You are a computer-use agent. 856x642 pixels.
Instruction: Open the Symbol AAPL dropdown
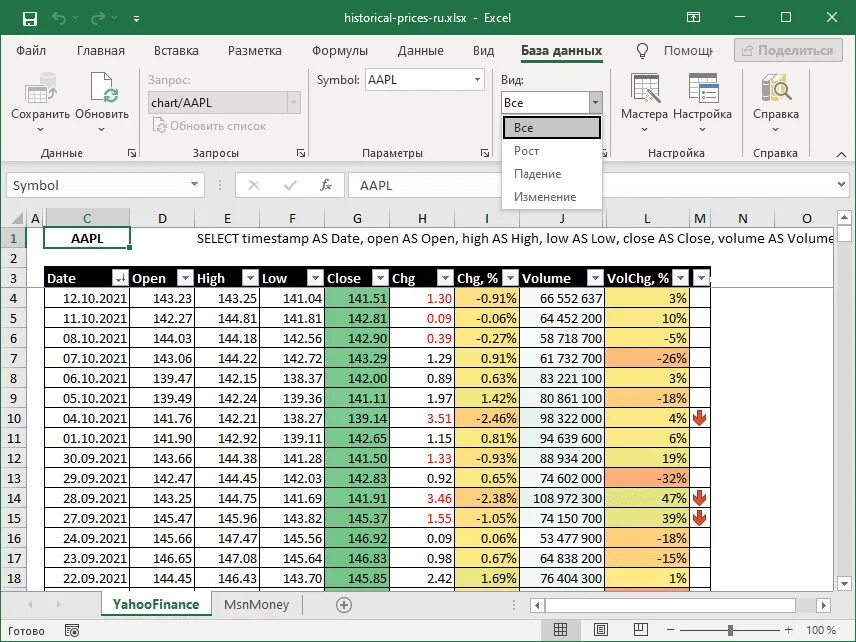click(477, 80)
